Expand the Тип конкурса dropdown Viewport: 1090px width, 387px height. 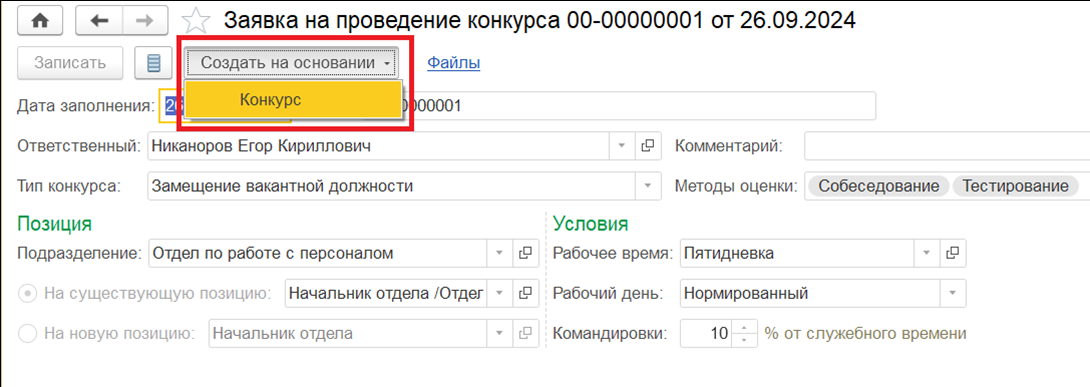(x=648, y=186)
